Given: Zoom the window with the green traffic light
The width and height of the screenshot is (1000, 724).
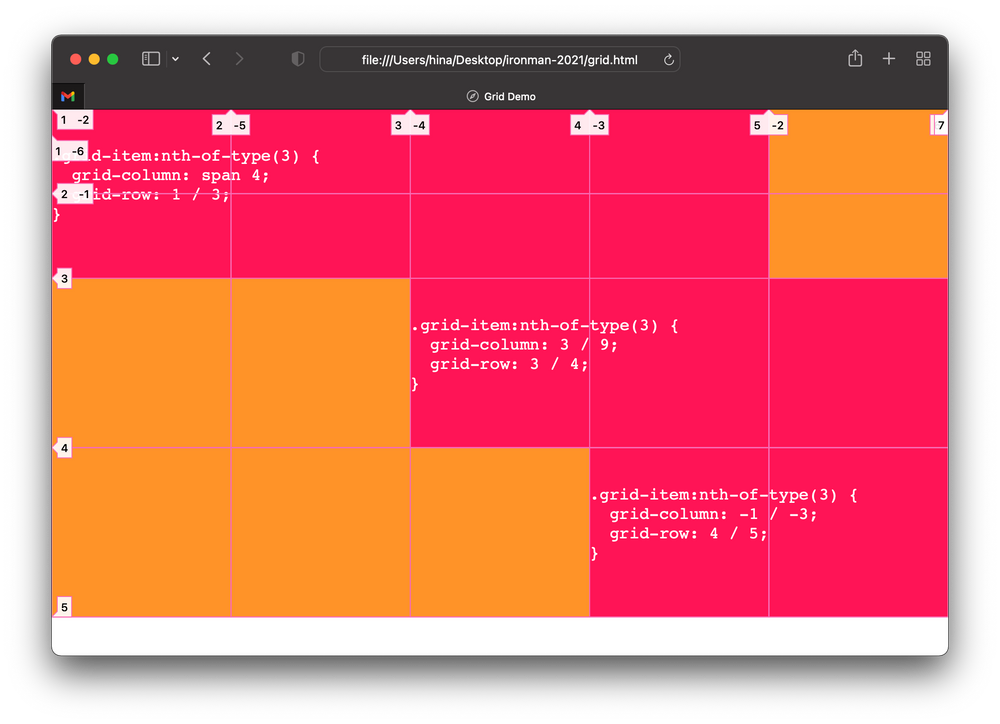Looking at the screenshot, I should click(111, 58).
